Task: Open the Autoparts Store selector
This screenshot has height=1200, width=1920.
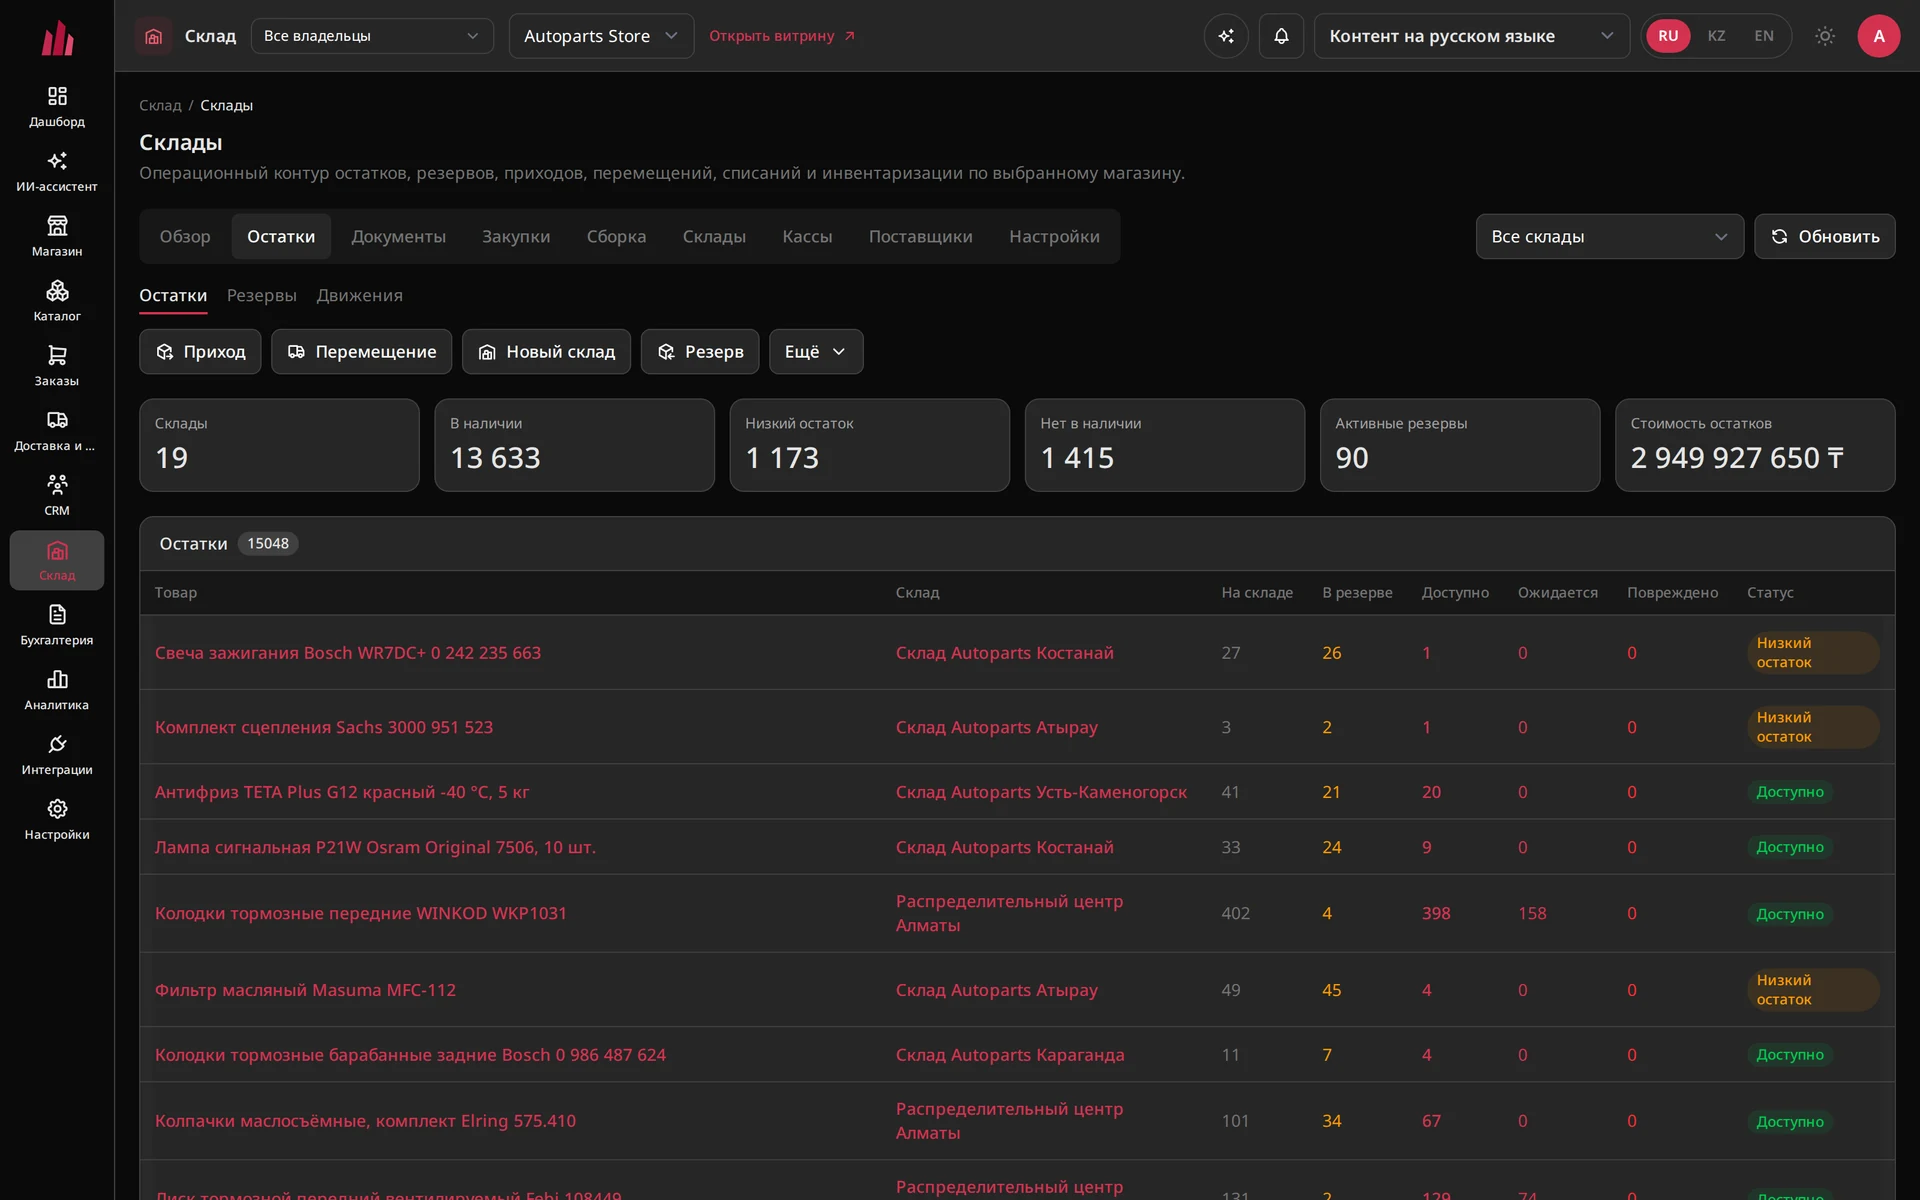Action: coord(601,36)
